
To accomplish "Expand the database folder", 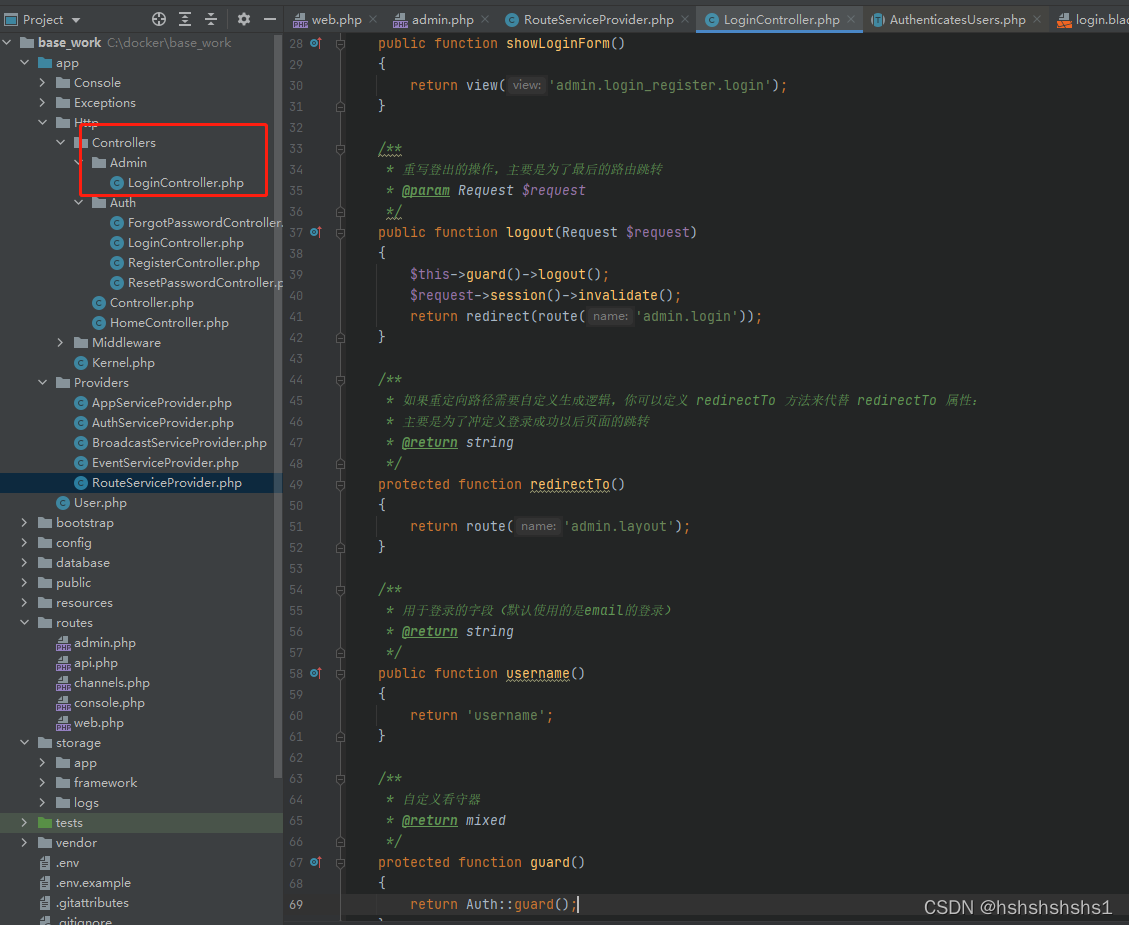I will pos(24,563).
